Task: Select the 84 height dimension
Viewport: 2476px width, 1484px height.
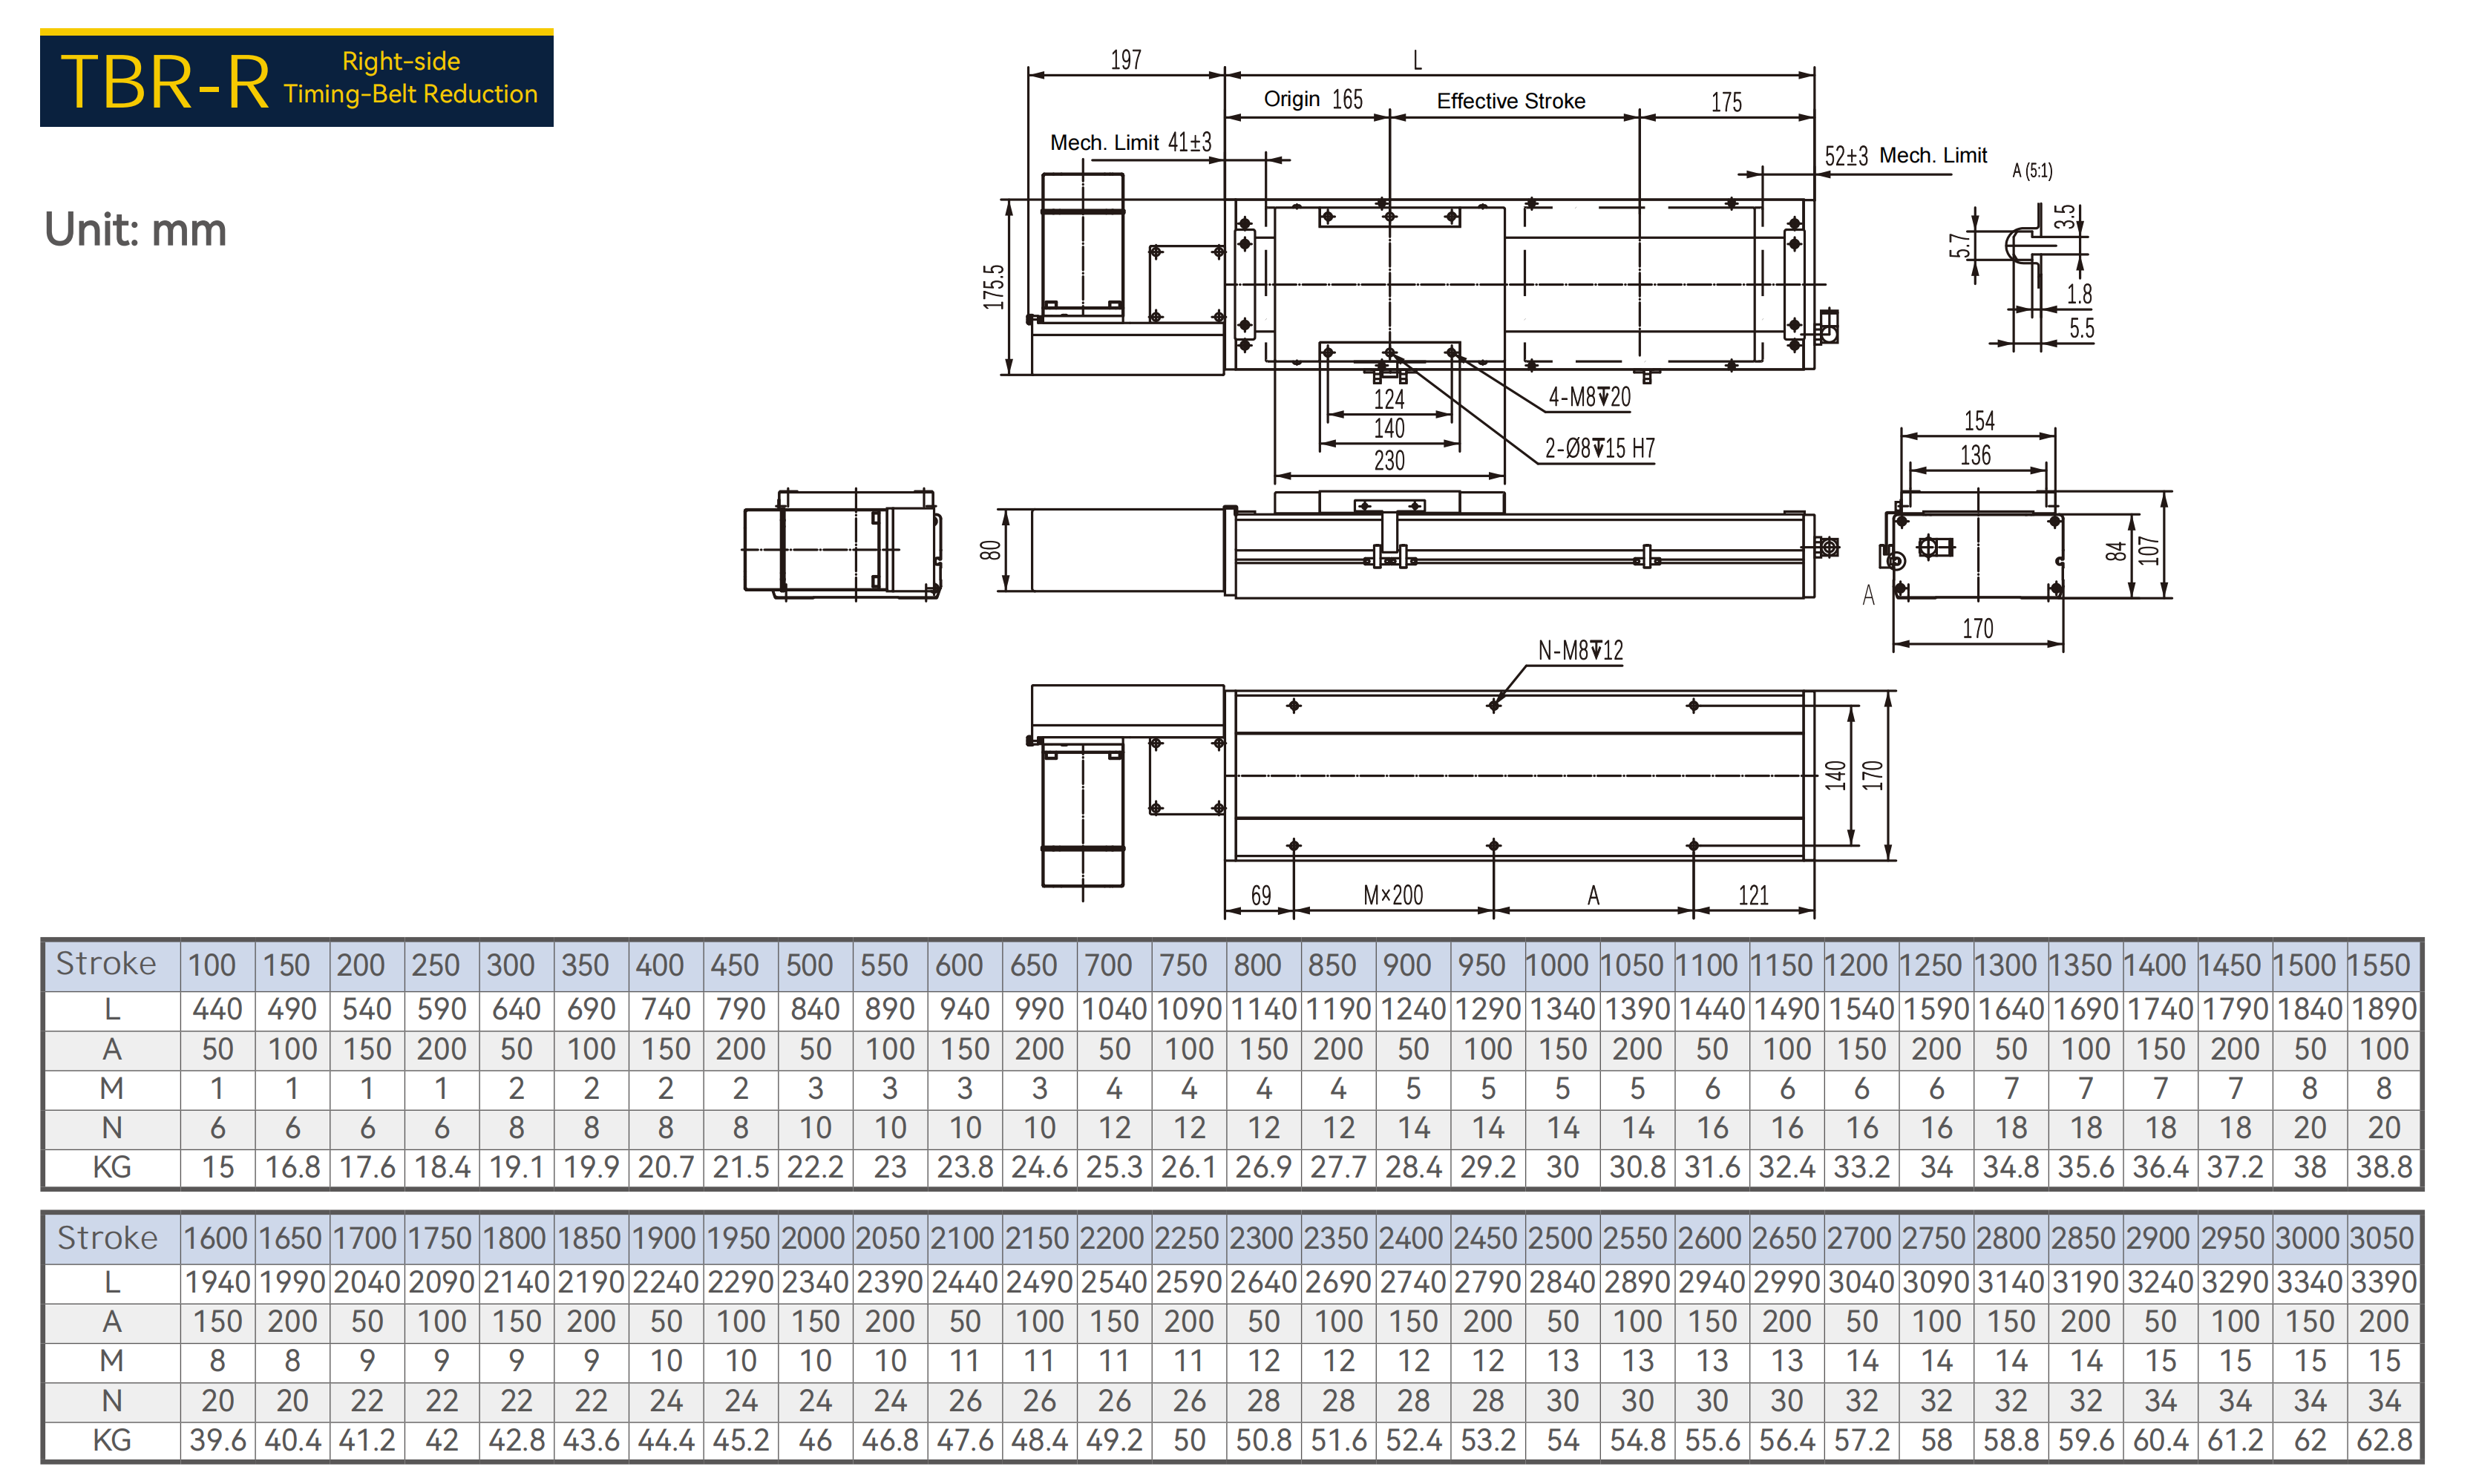Action: 2115,551
